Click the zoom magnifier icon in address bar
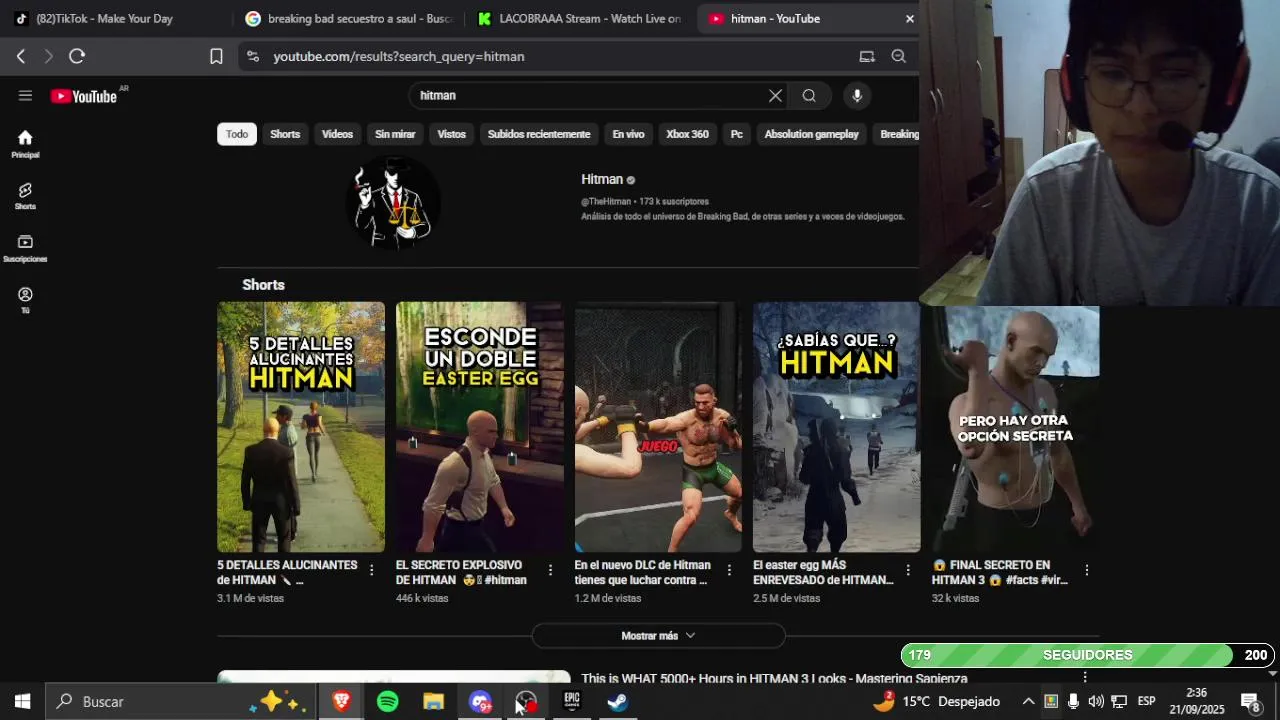 pos(899,57)
